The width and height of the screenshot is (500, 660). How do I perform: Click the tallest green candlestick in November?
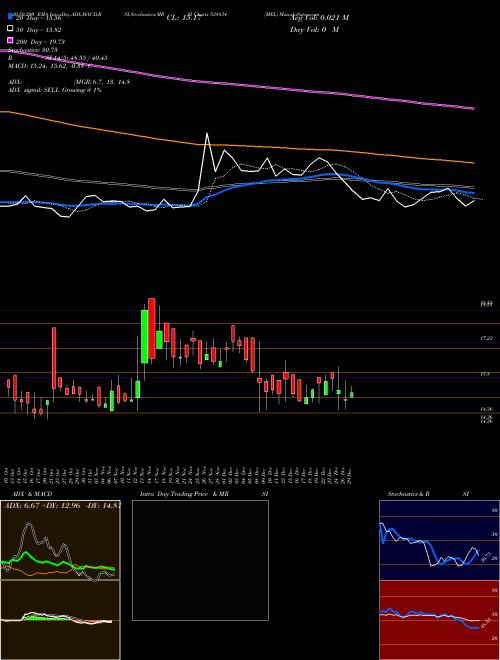click(x=144, y=337)
